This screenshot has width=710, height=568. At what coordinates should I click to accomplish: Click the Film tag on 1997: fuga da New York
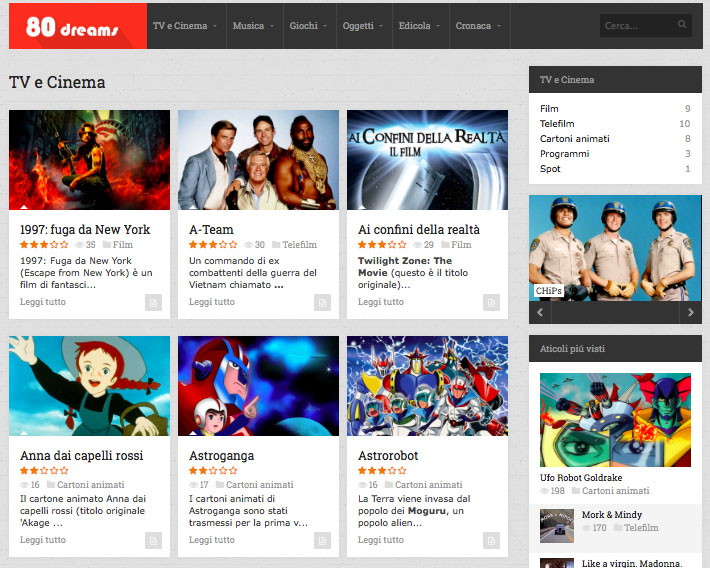click(123, 245)
